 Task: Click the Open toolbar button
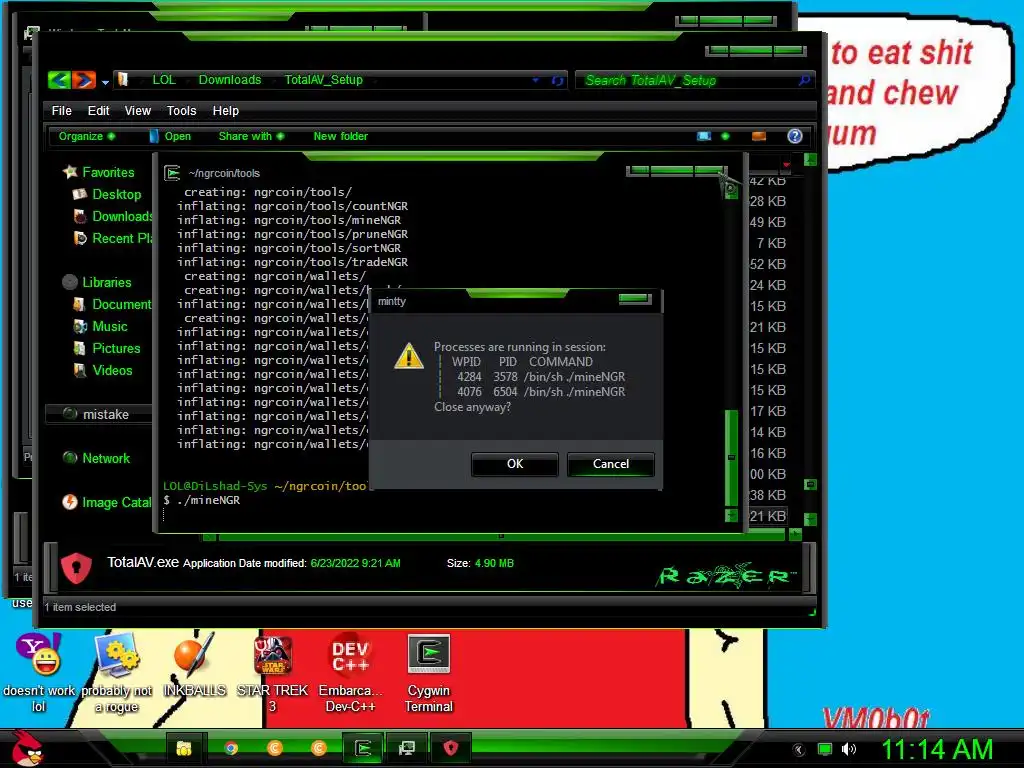pos(170,136)
